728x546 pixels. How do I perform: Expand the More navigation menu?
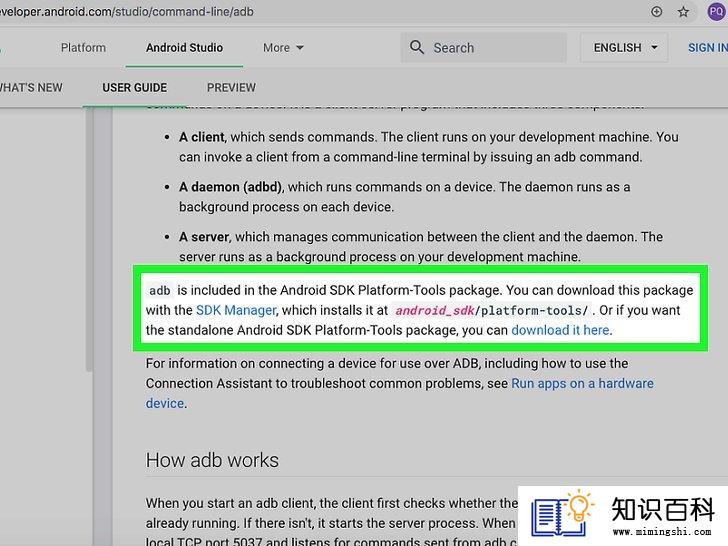point(283,47)
